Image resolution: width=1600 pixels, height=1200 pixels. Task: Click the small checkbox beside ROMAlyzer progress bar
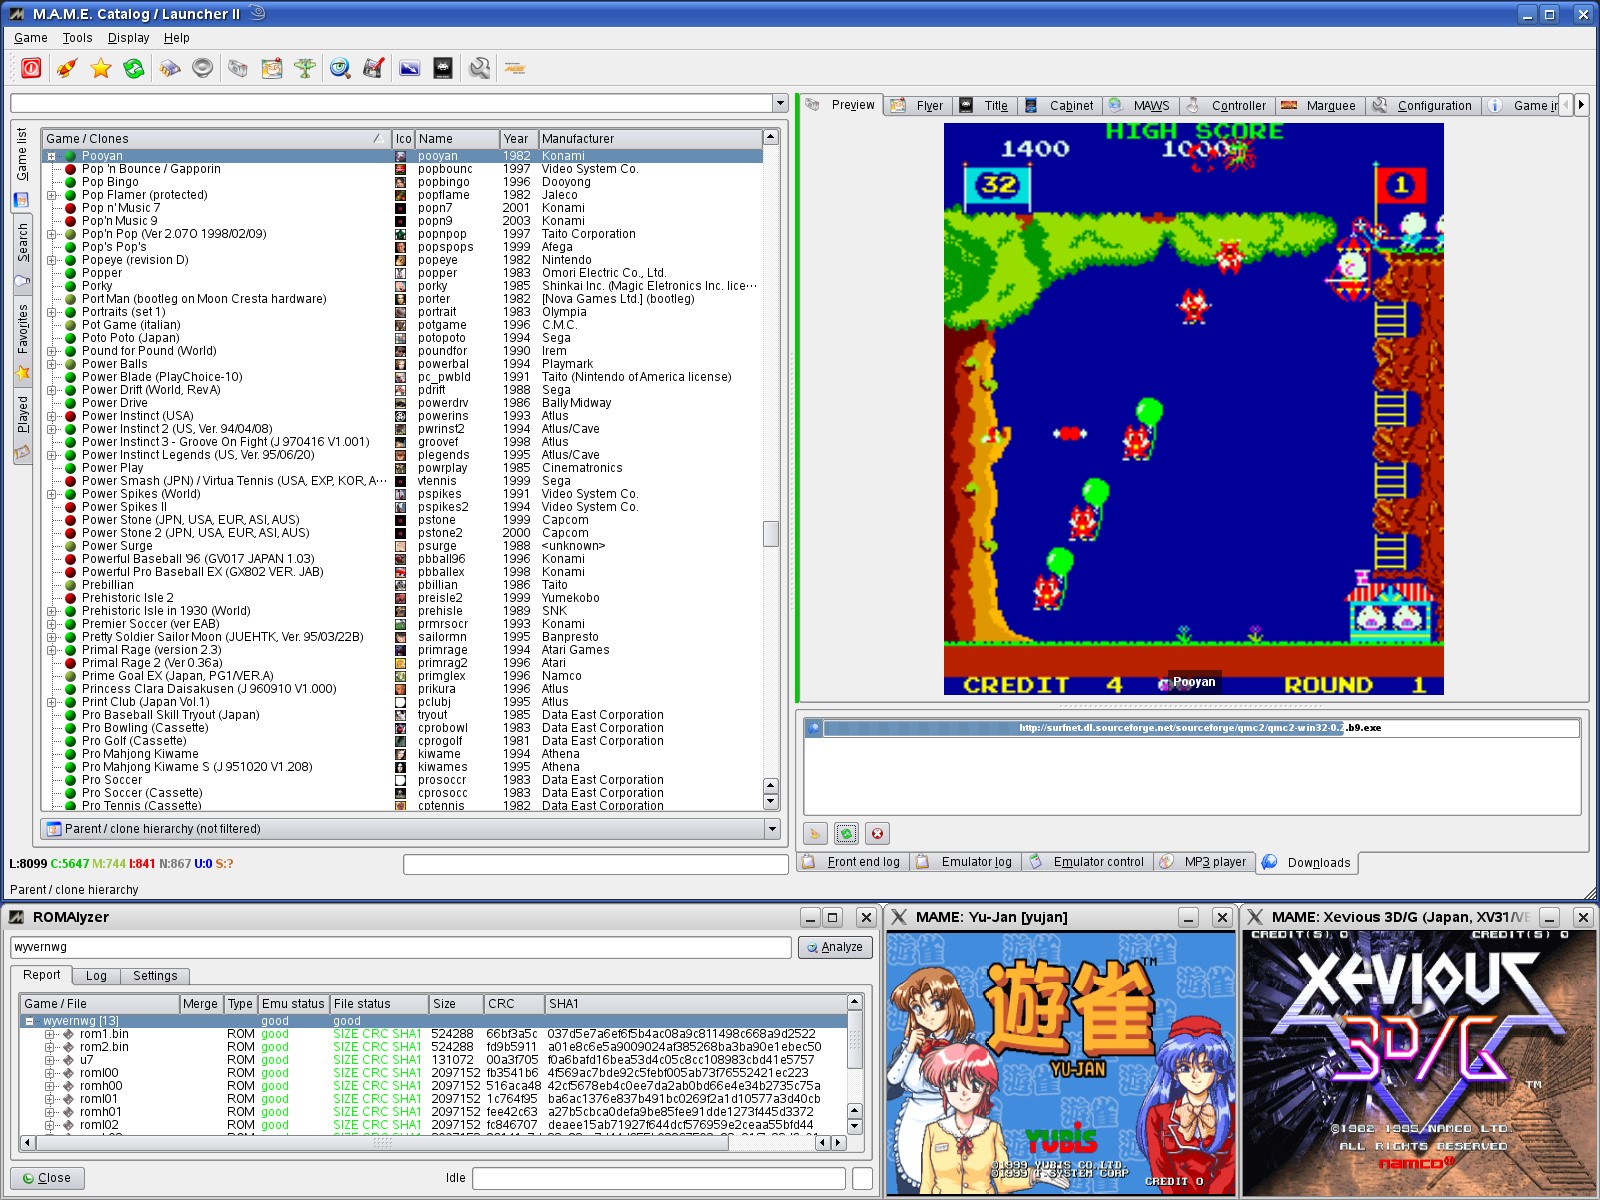[x=862, y=1178]
